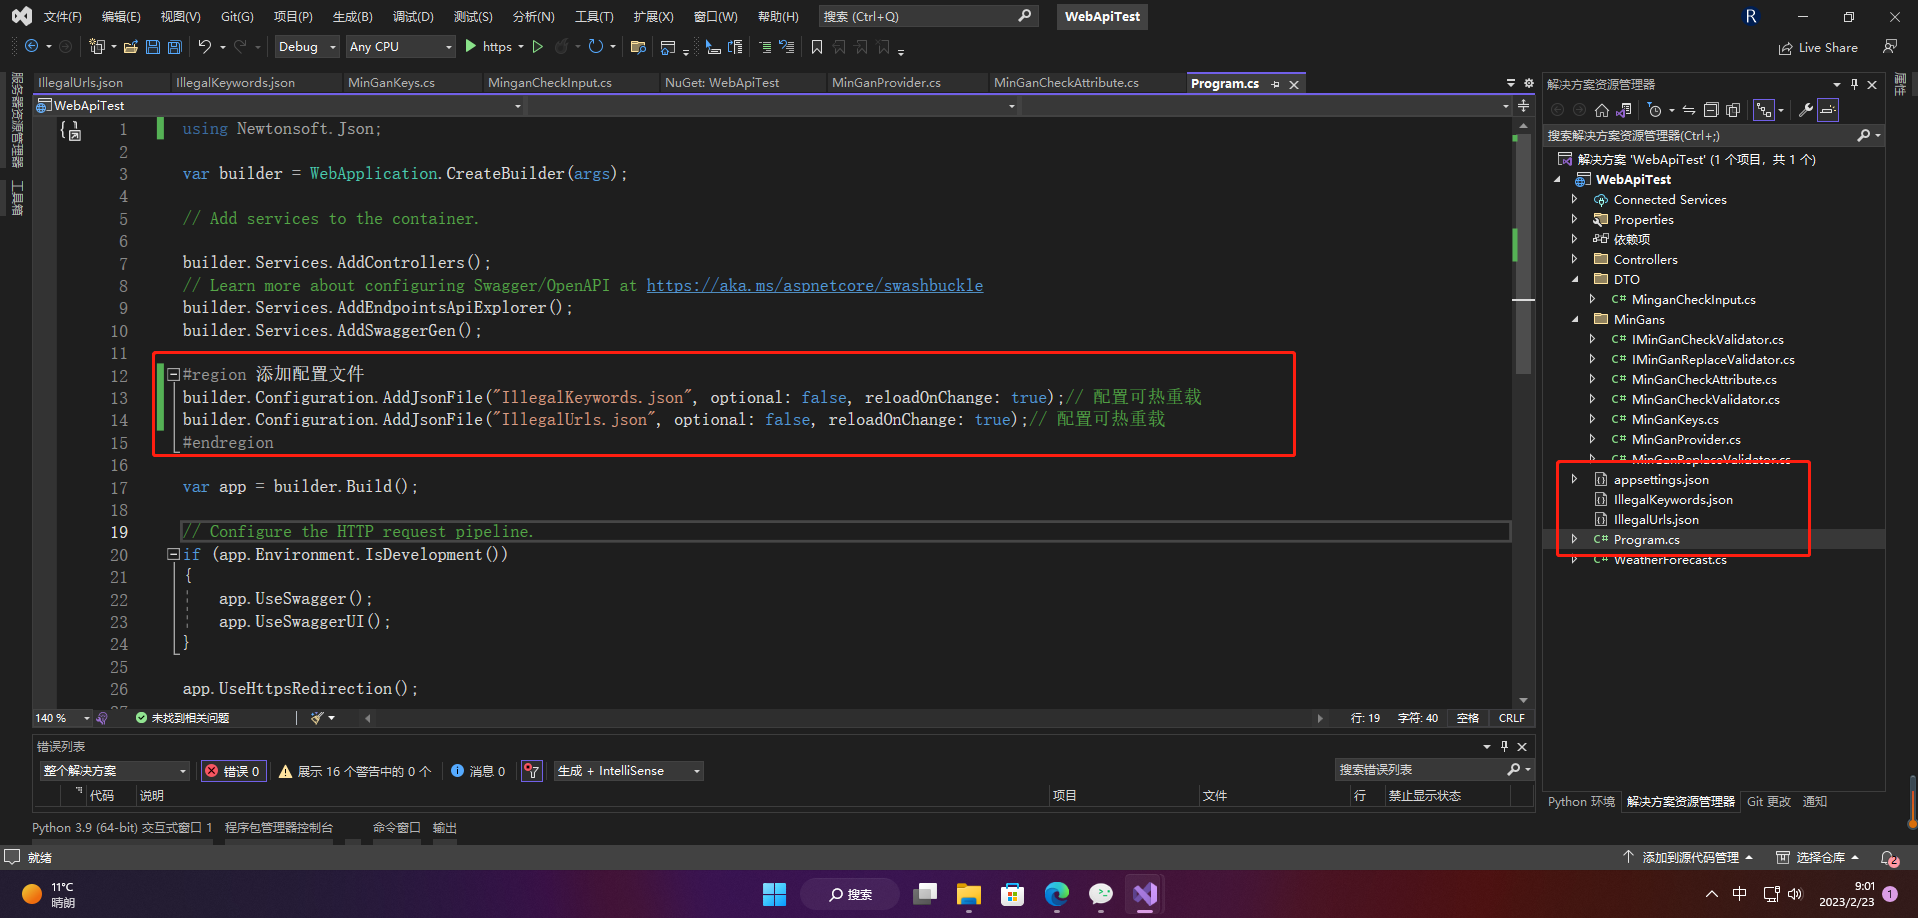This screenshot has height=918, width=1918.
Task: Click the pending changes filter clock icon
Action: tap(1655, 110)
